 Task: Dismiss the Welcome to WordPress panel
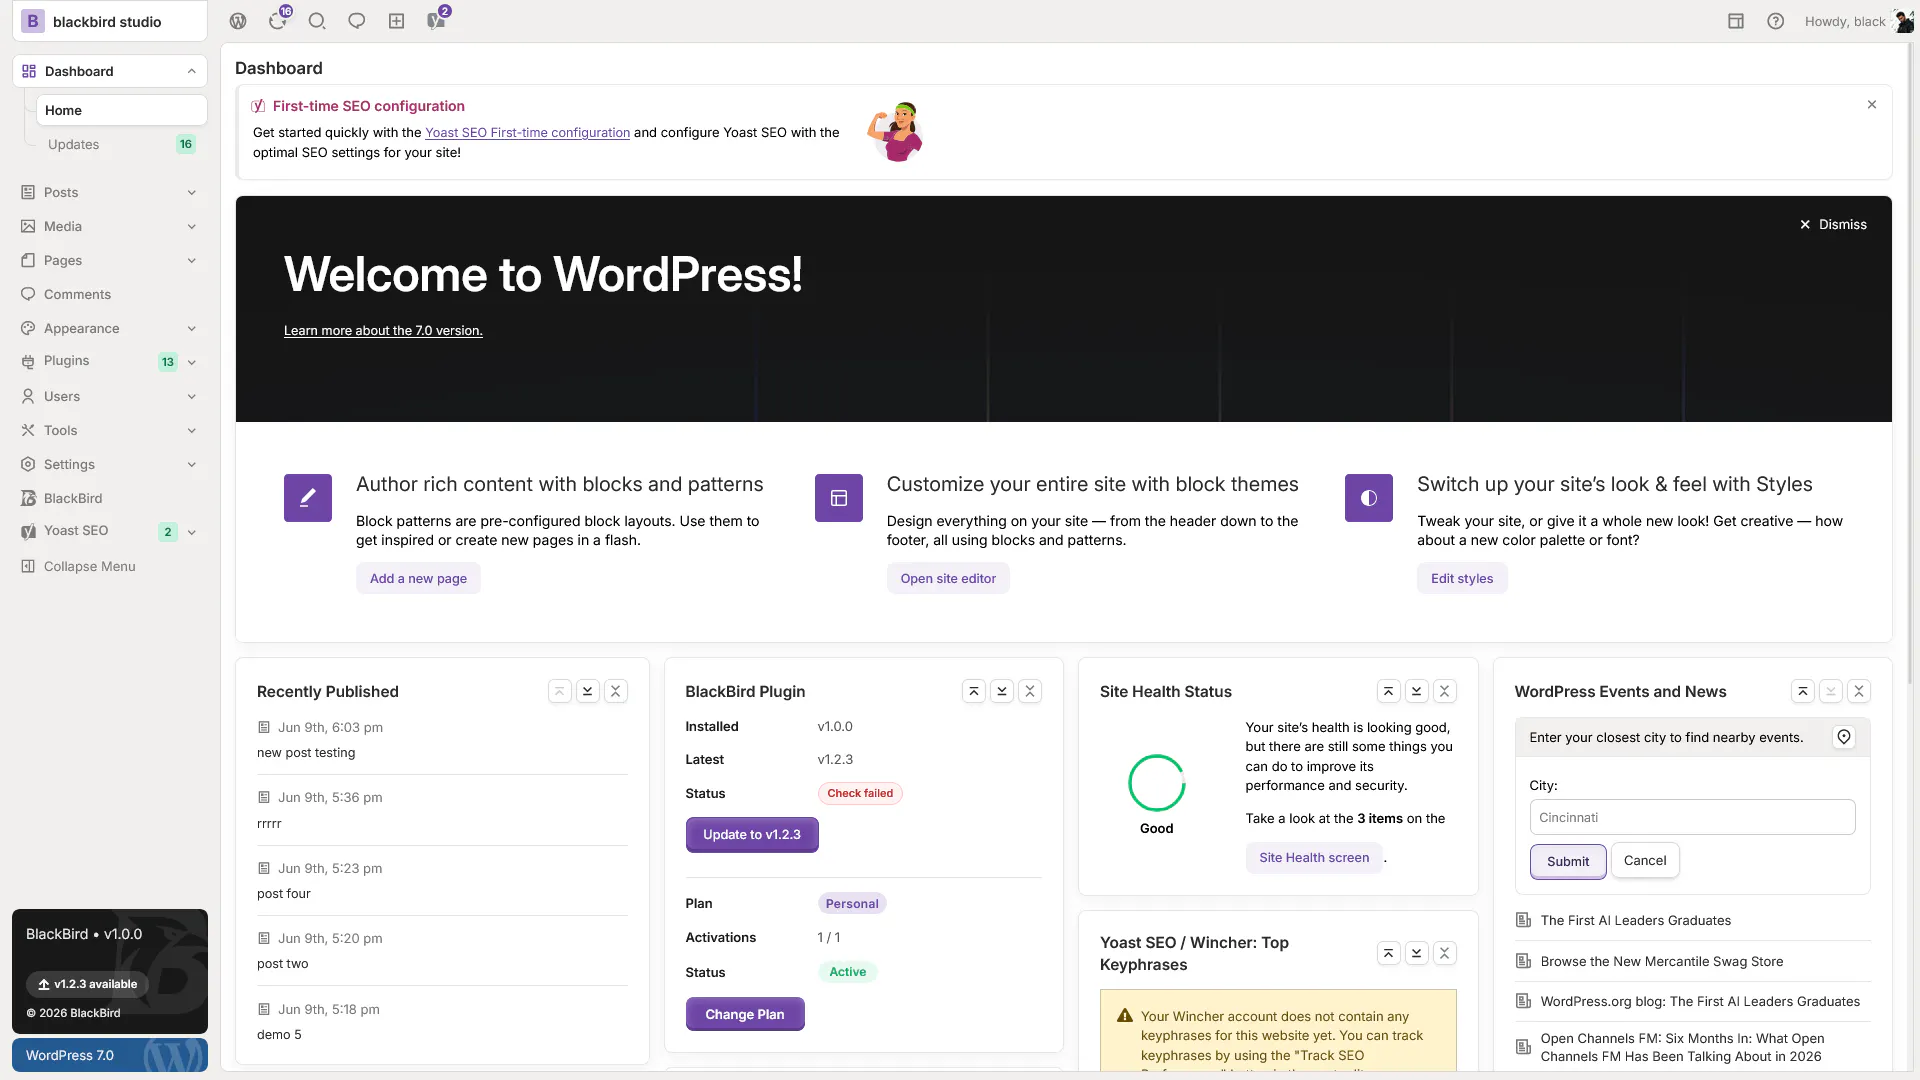click(x=1834, y=225)
